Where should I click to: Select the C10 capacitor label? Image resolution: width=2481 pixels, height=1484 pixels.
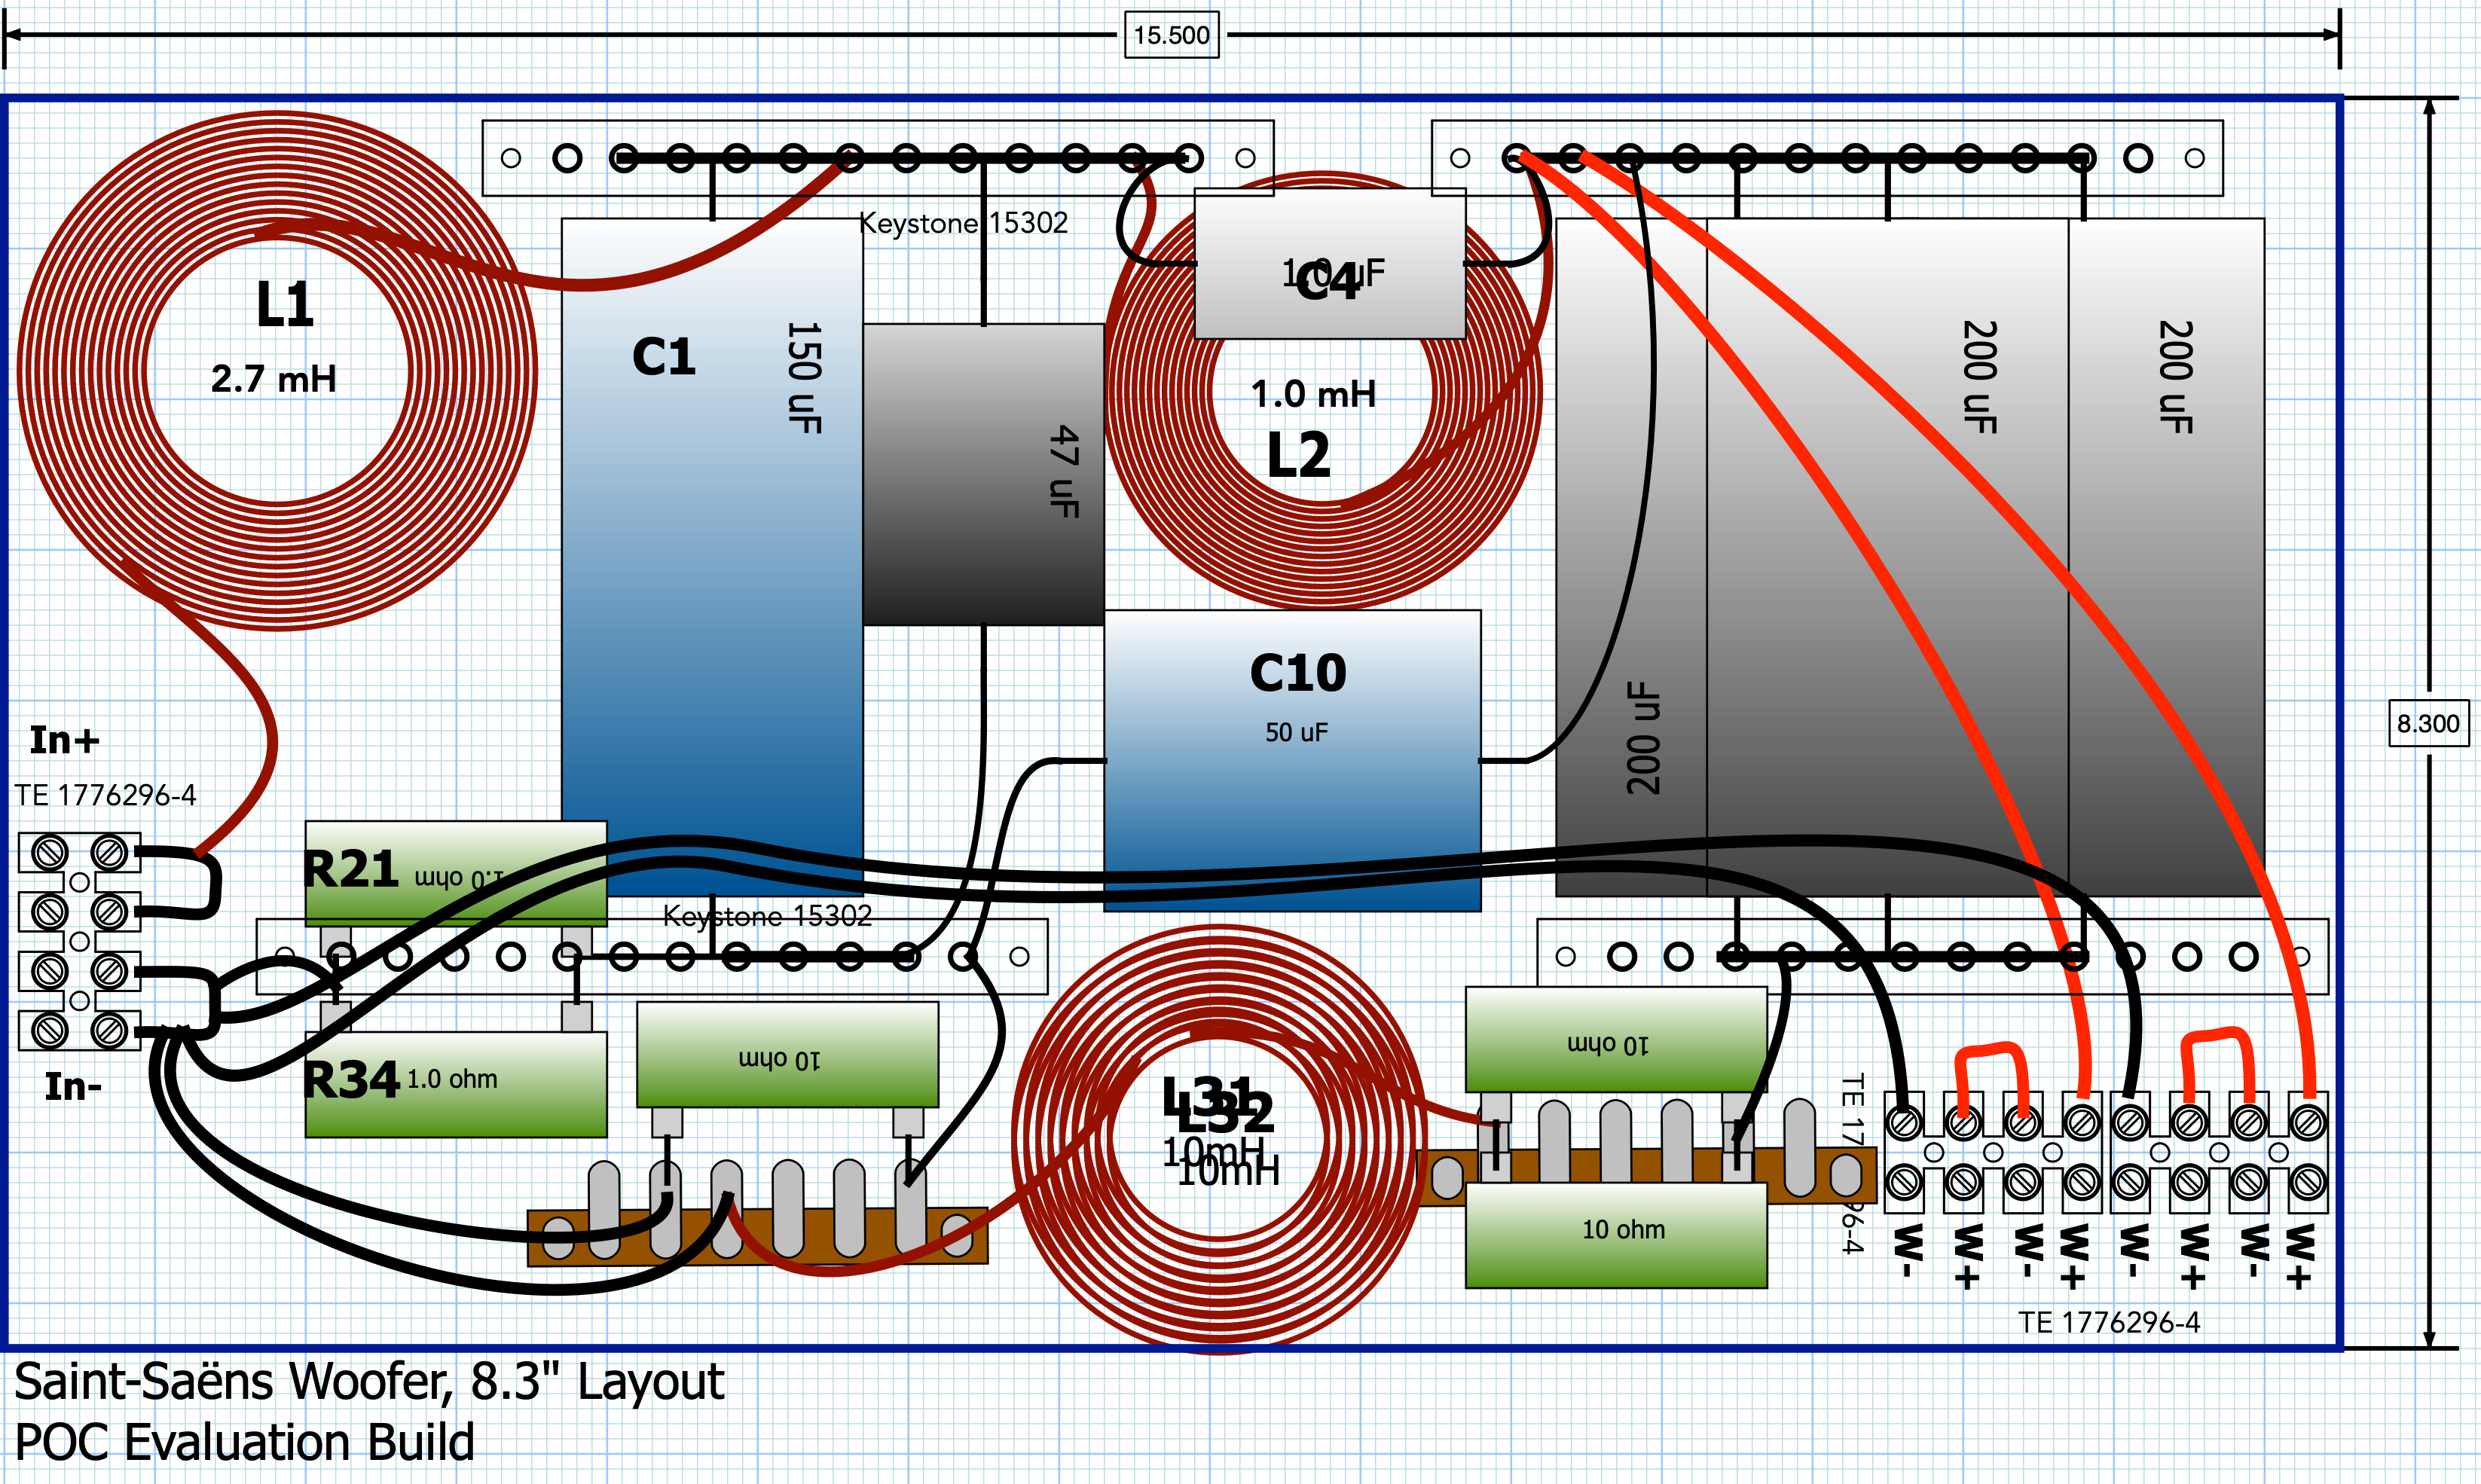coord(1298,673)
